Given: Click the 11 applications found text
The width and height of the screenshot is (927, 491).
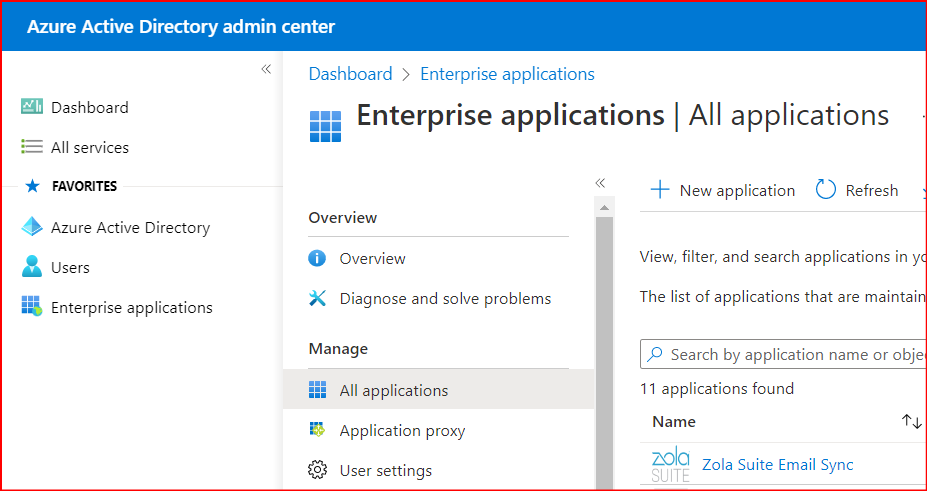Looking at the screenshot, I should (x=717, y=388).
